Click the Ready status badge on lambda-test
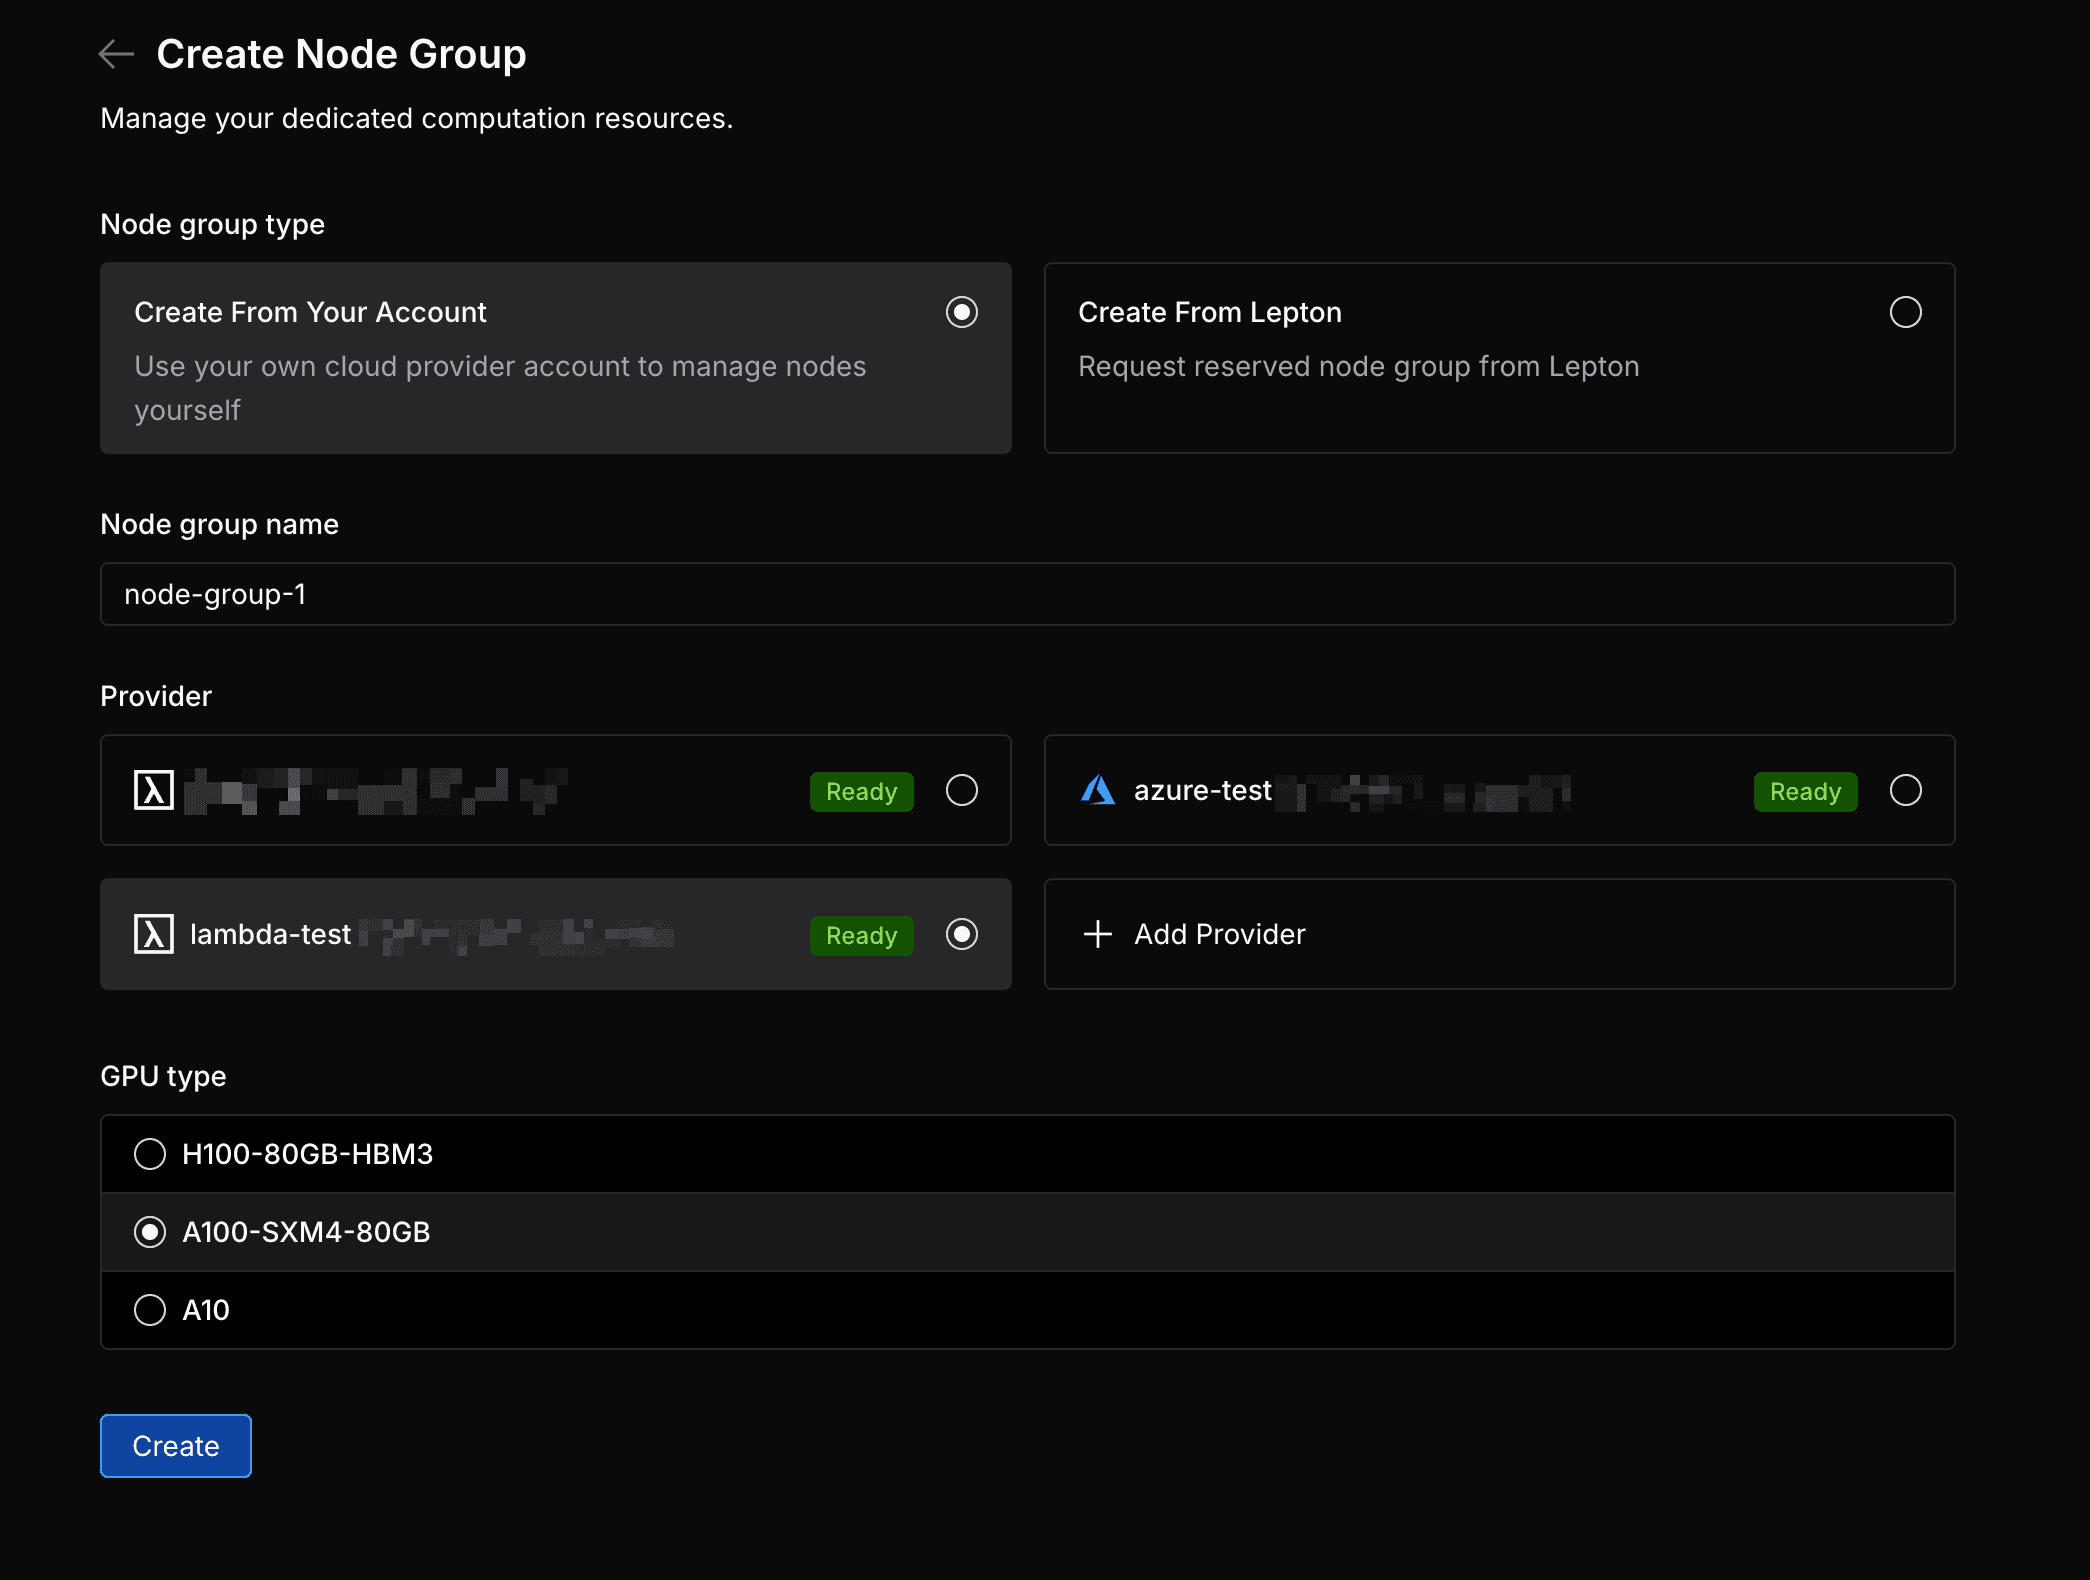The height and width of the screenshot is (1580, 2090). (x=860, y=933)
